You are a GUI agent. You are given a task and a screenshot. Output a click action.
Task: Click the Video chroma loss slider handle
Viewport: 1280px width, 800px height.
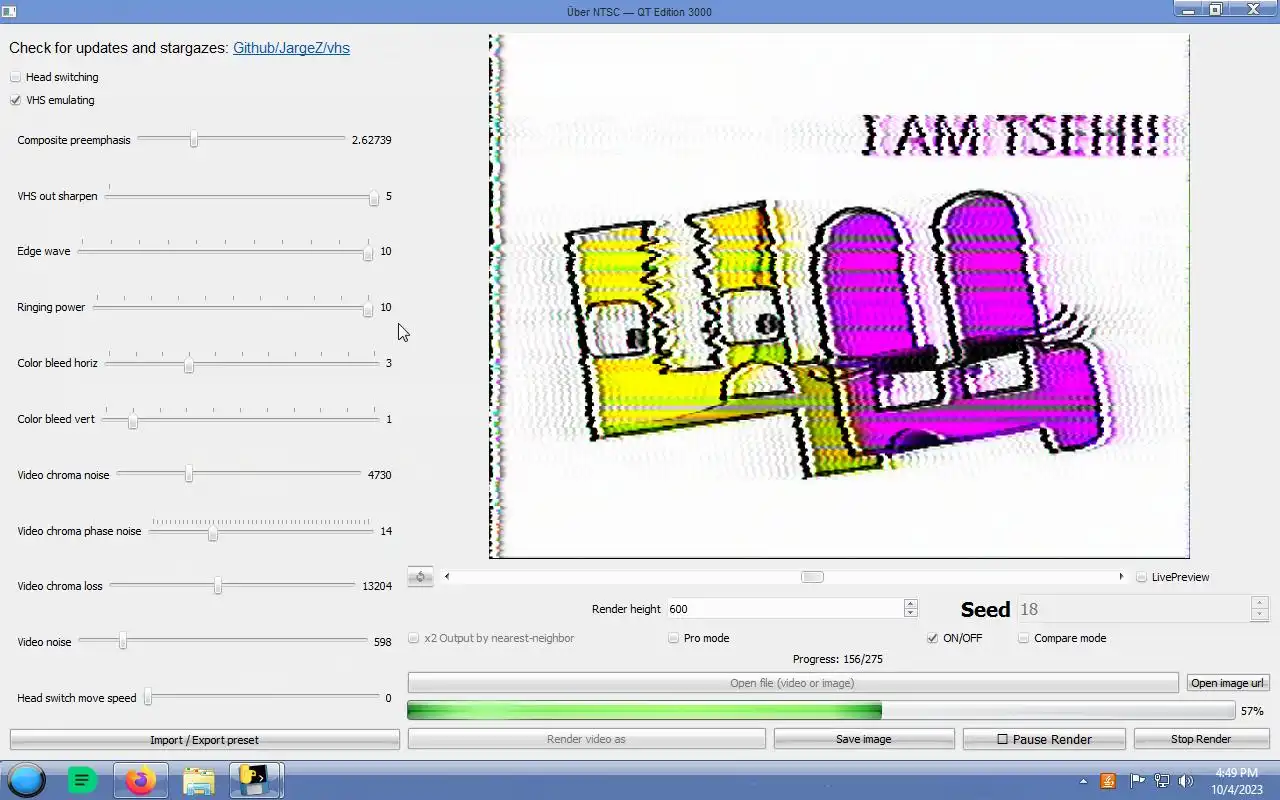(217, 586)
